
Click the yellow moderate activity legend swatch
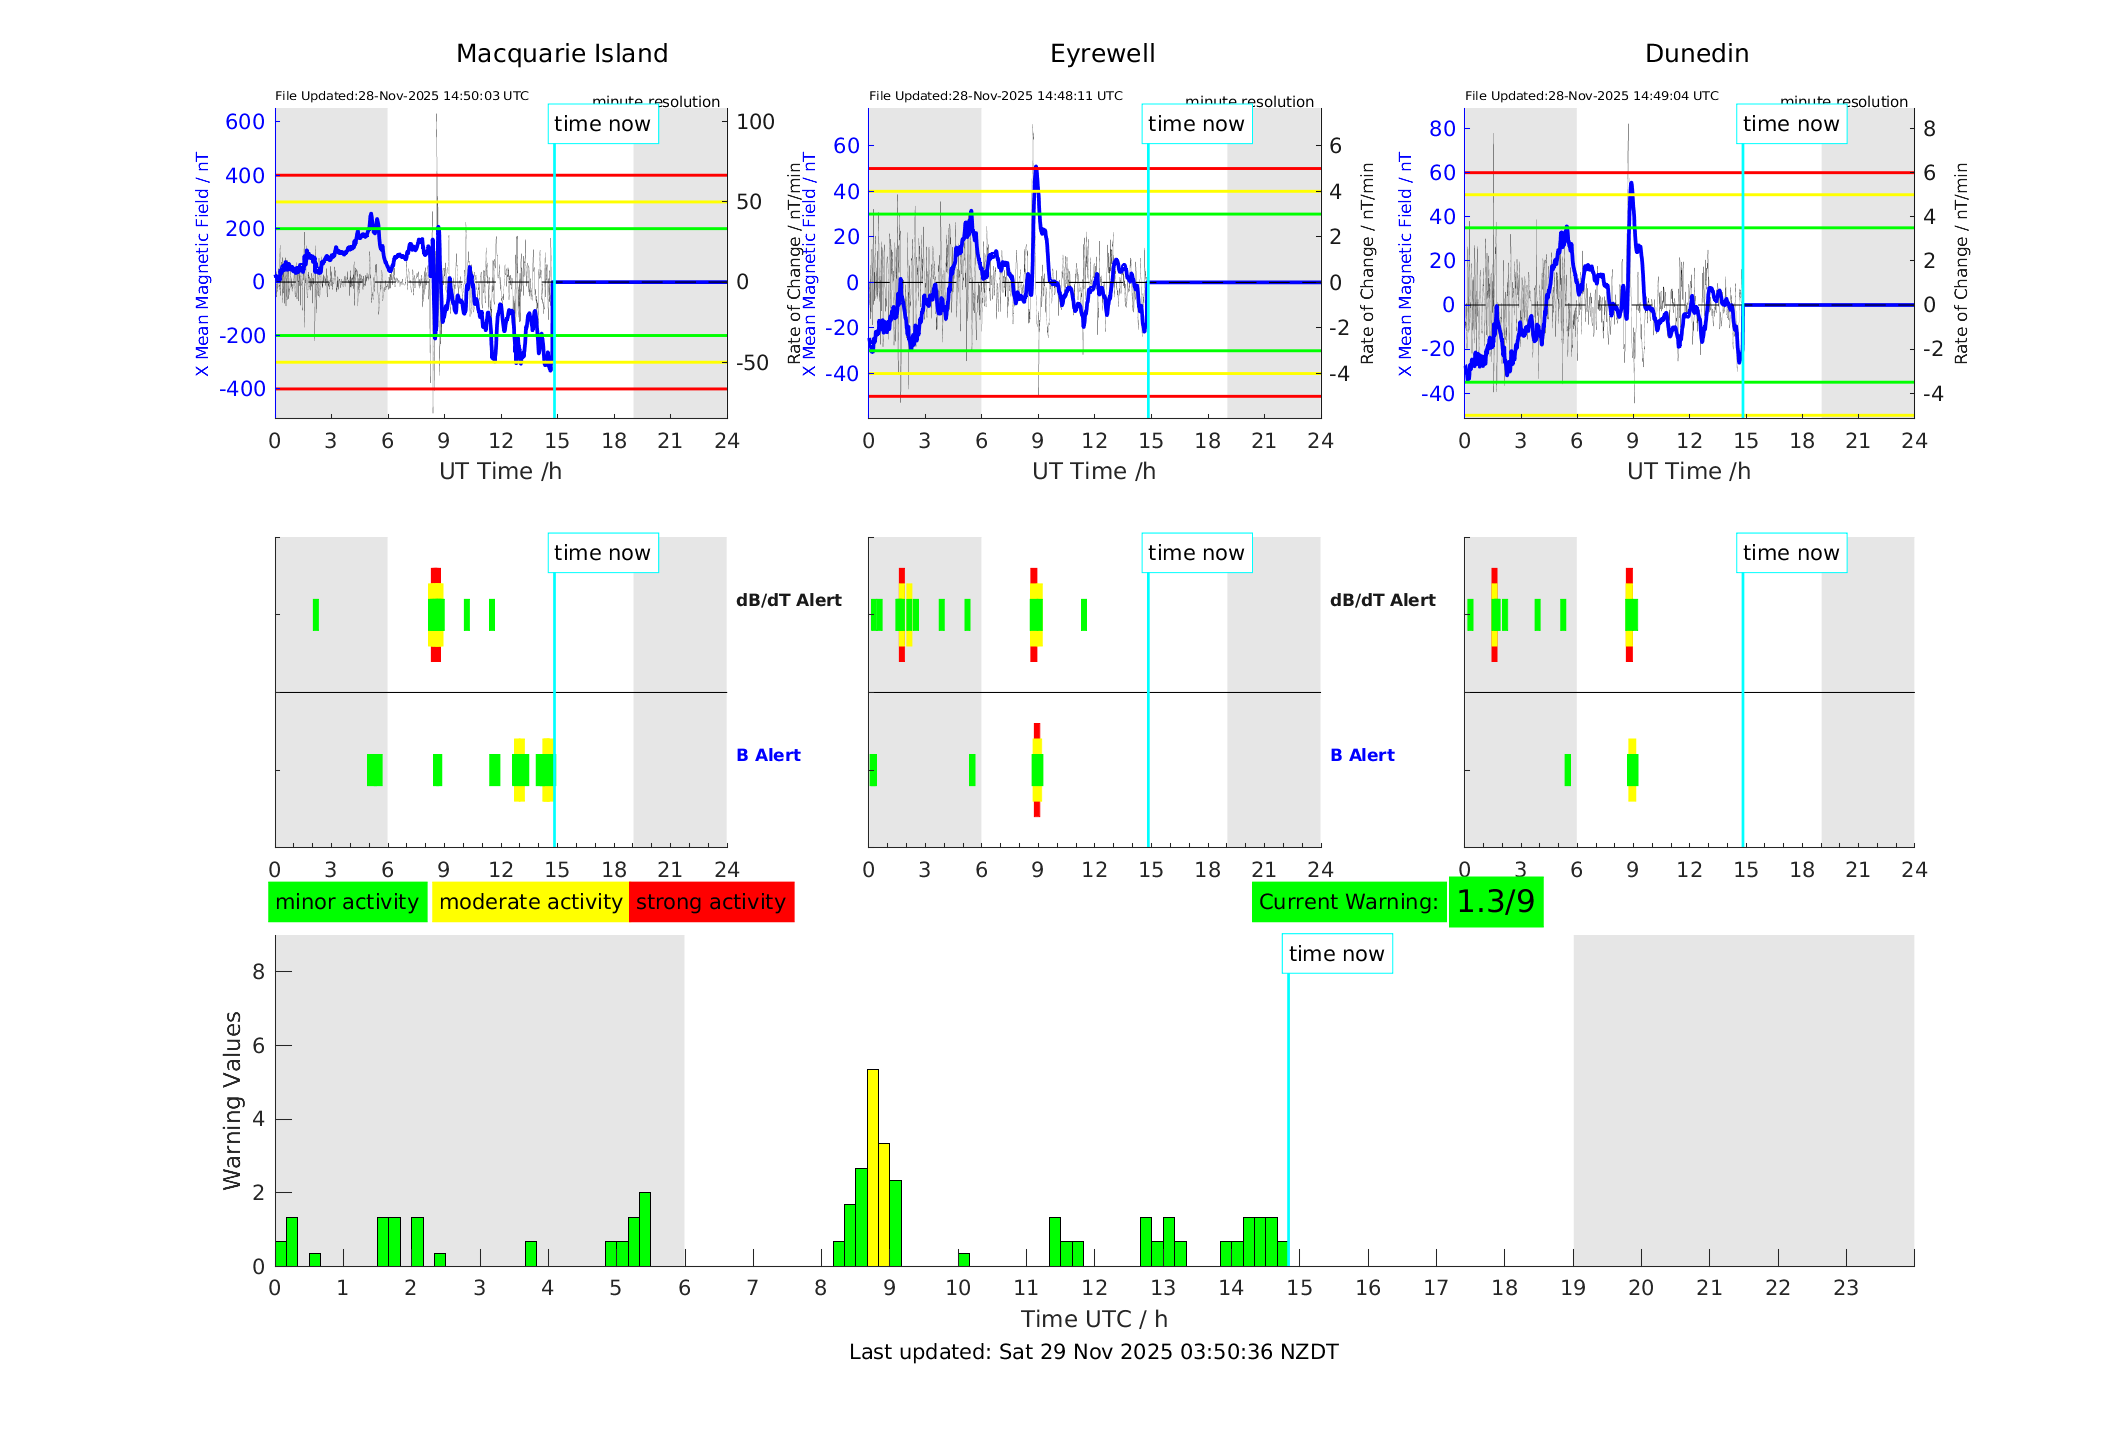[x=530, y=902]
